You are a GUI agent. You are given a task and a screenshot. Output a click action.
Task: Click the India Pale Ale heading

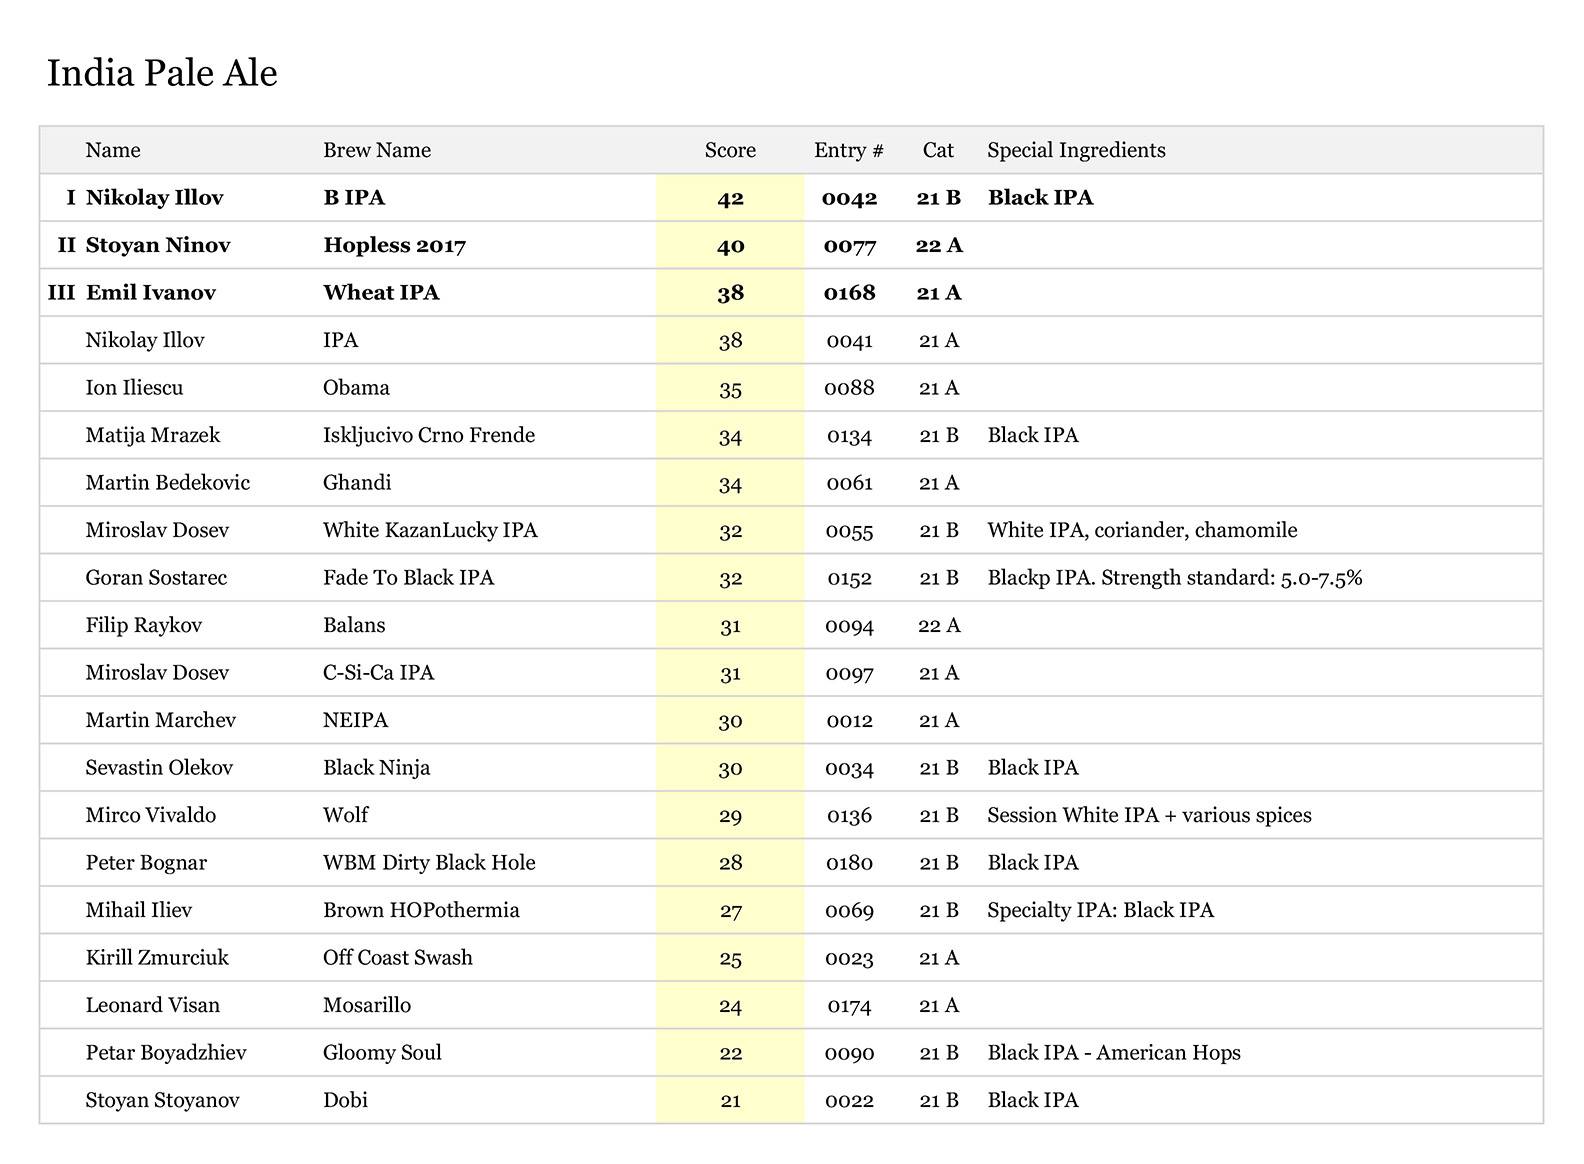click(x=162, y=74)
